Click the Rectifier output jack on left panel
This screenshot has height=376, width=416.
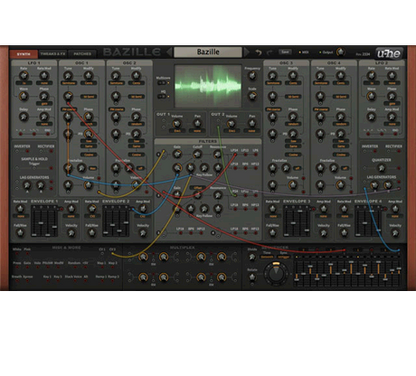(x=52, y=151)
